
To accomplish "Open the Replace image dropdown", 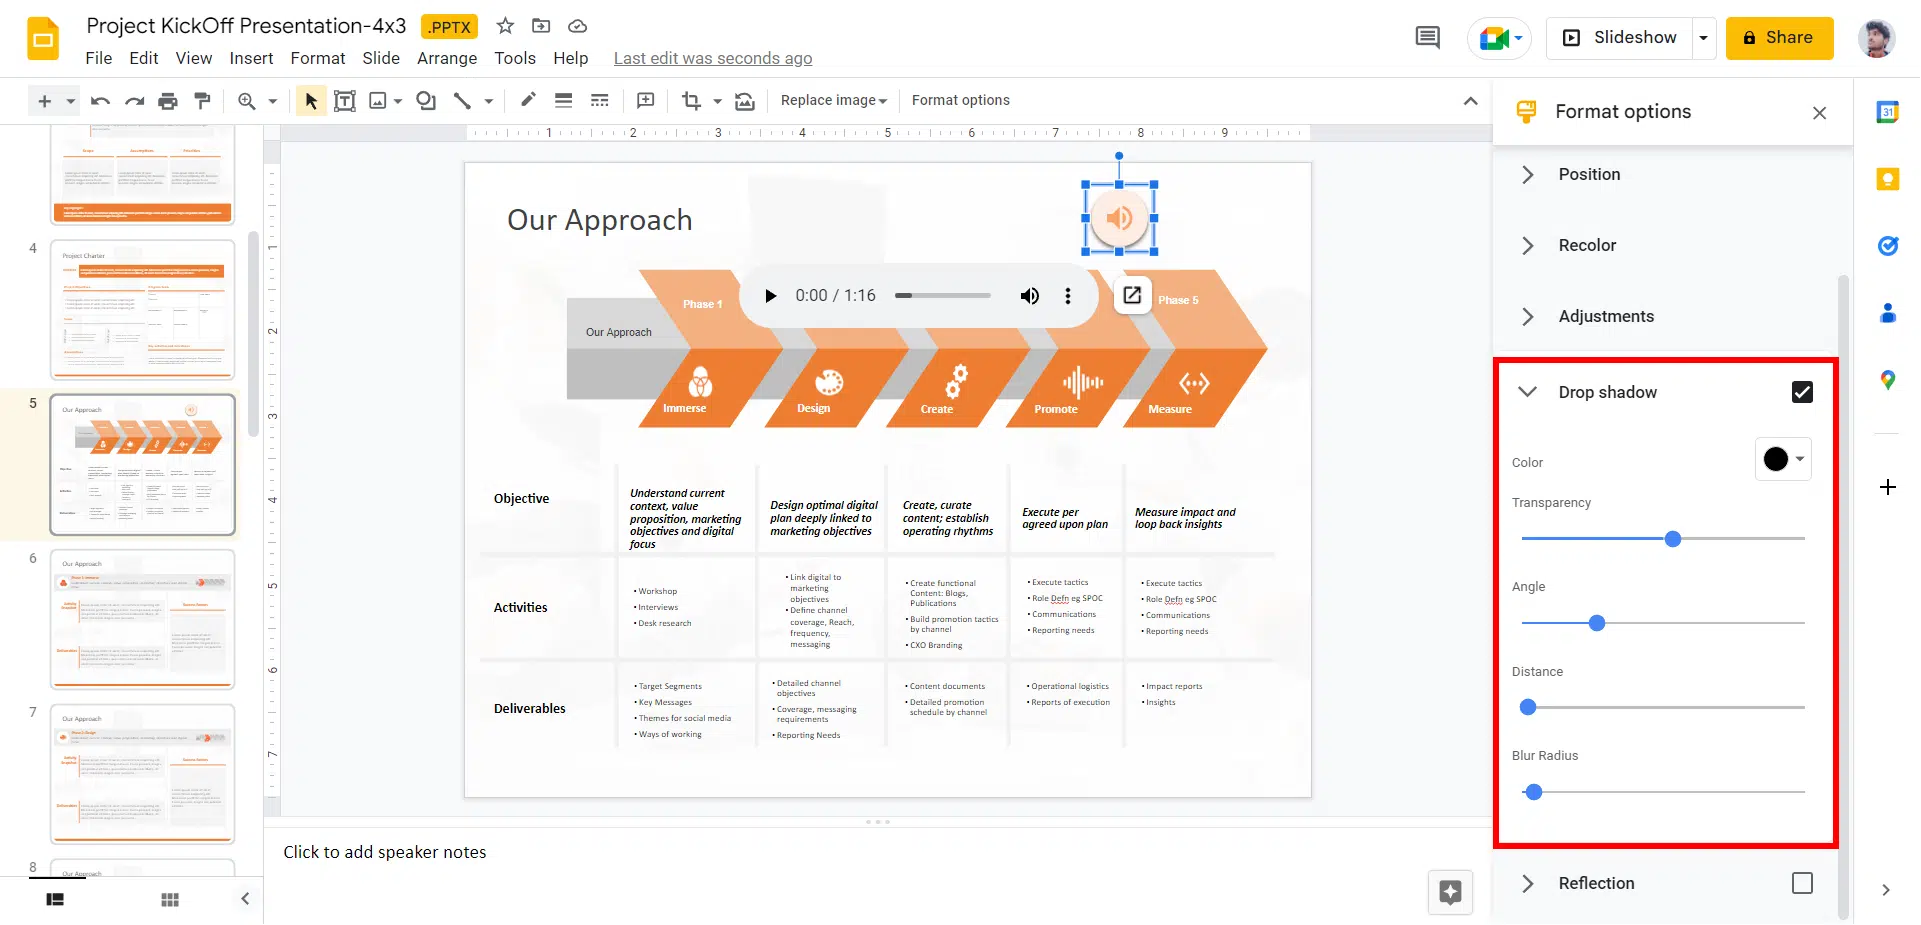I will pyautogui.click(x=833, y=101).
